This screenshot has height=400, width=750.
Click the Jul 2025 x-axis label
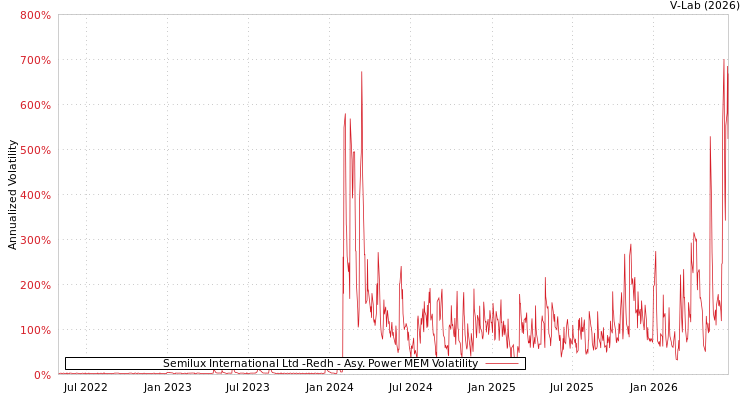coord(572,388)
